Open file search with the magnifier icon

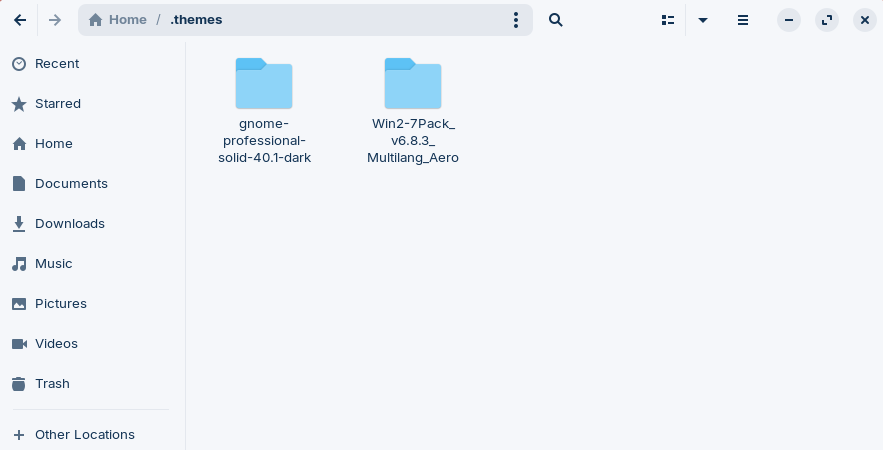(556, 20)
